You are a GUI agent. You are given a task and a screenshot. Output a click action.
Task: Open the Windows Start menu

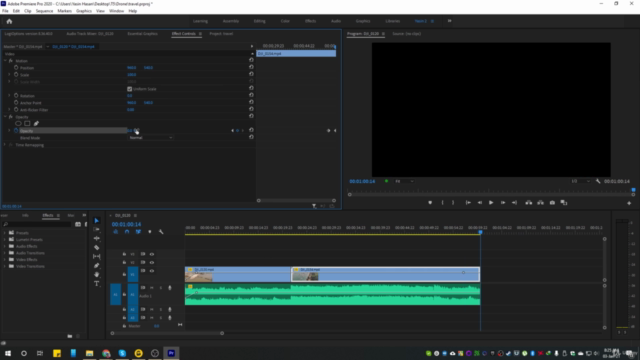click(x=8, y=353)
